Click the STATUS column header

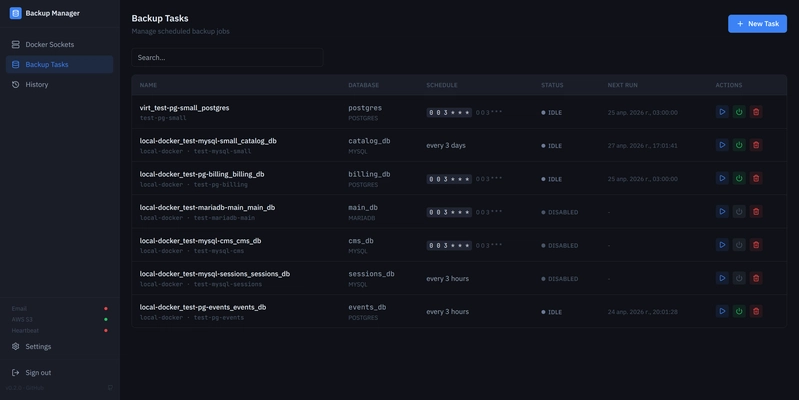coord(552,85)
